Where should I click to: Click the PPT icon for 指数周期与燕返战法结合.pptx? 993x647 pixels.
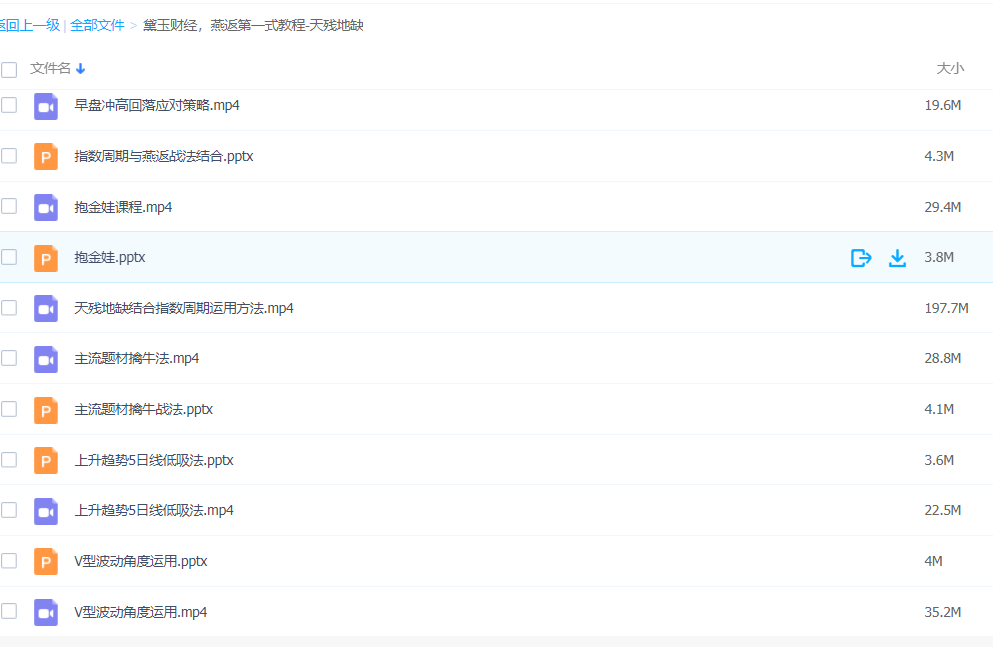pyautogui.click(x=46, y=156)
